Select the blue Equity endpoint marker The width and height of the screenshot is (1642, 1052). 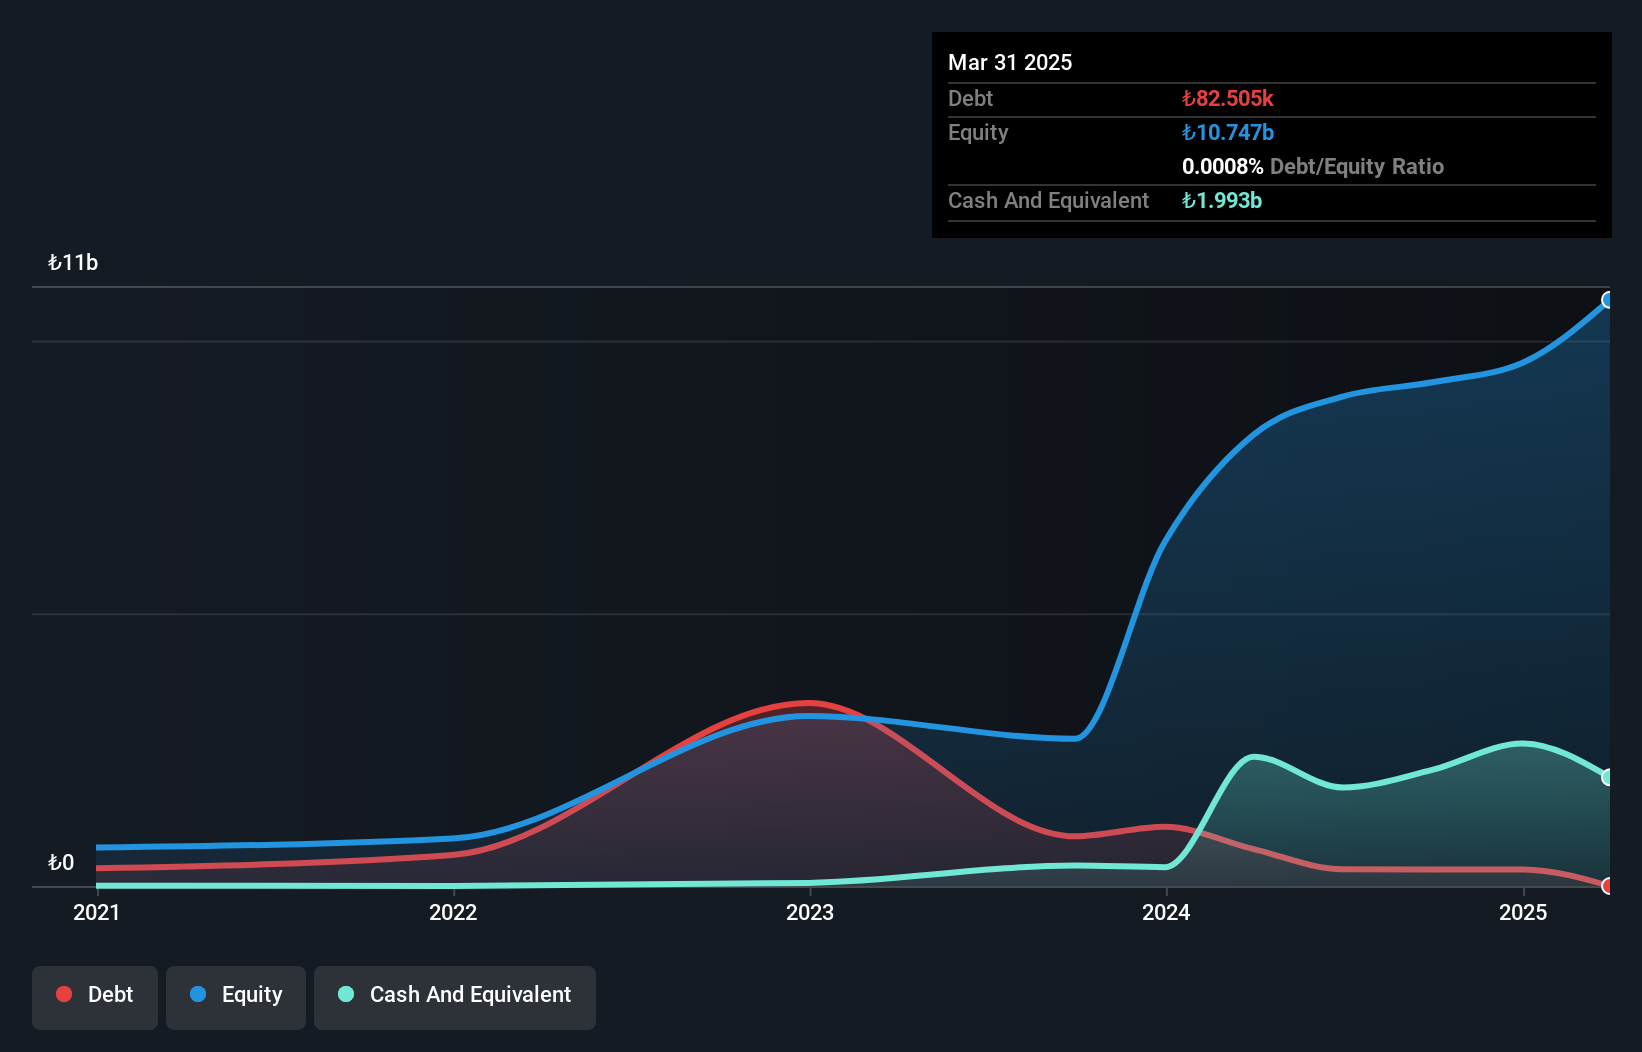(1608, 300)
